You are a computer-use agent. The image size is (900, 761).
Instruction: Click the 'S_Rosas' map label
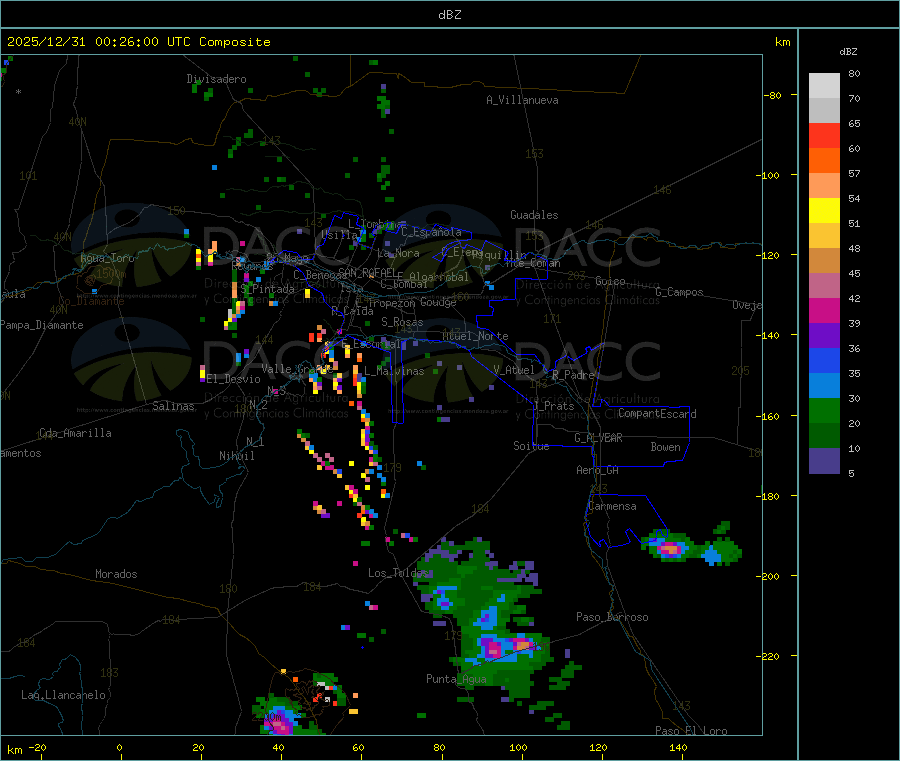click(402, 322)
